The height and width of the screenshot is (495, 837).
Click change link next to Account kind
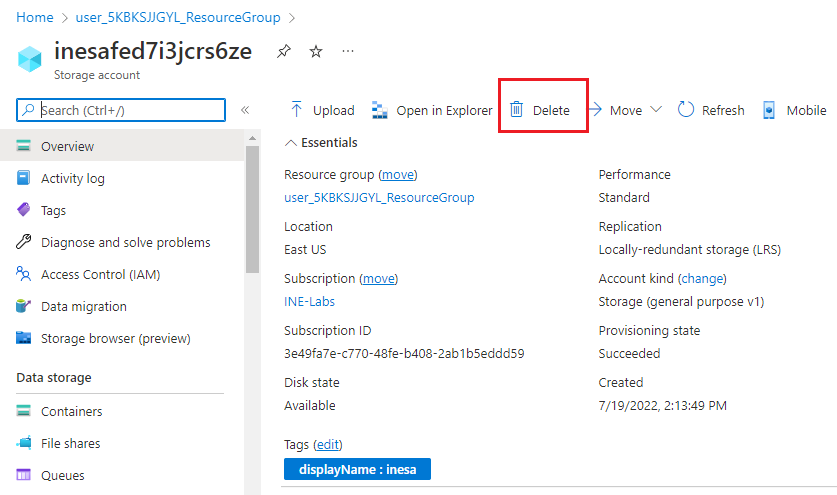[702, 278]
